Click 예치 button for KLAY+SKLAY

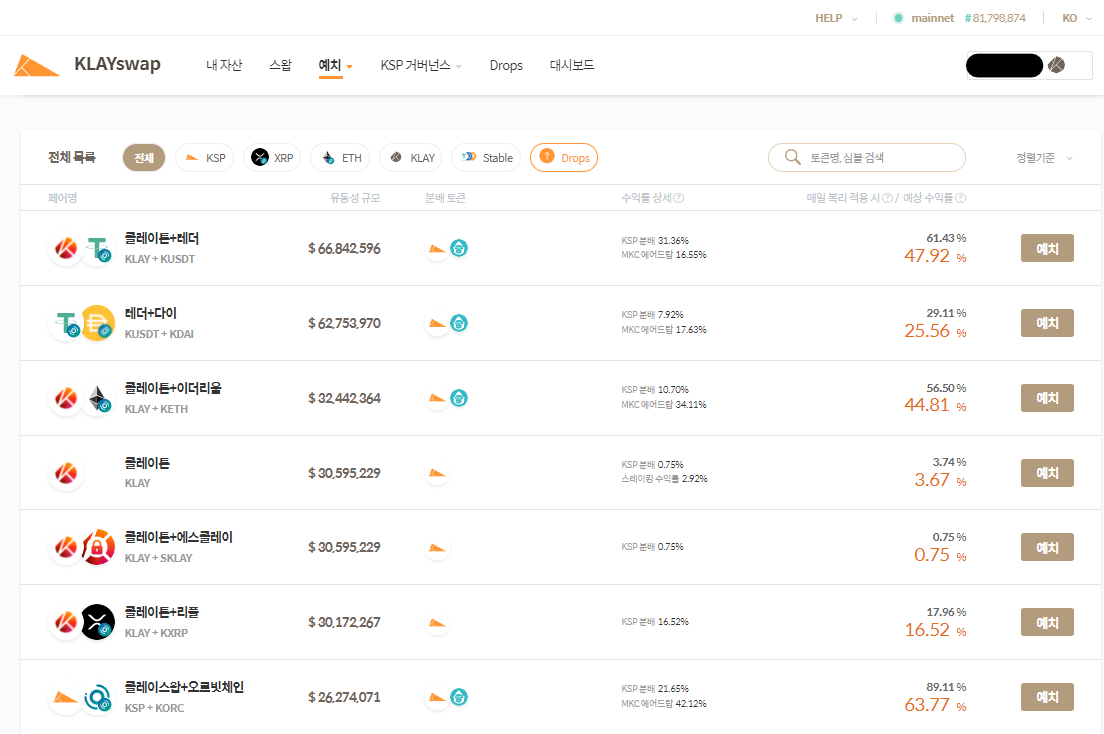click(1047, 547)
